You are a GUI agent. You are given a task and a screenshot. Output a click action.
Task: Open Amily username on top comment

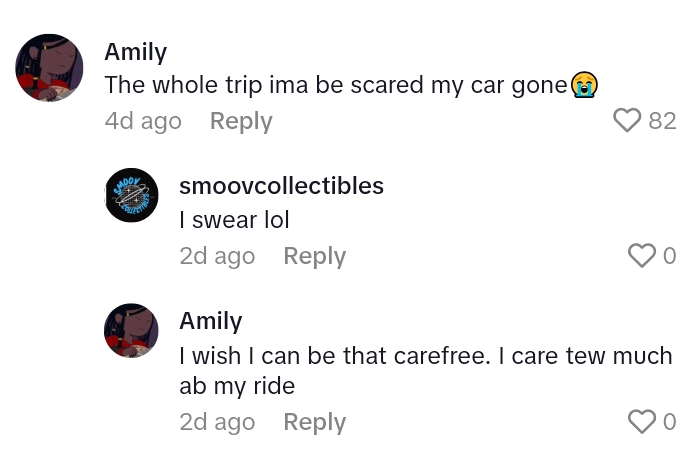(x=135, y=52)
